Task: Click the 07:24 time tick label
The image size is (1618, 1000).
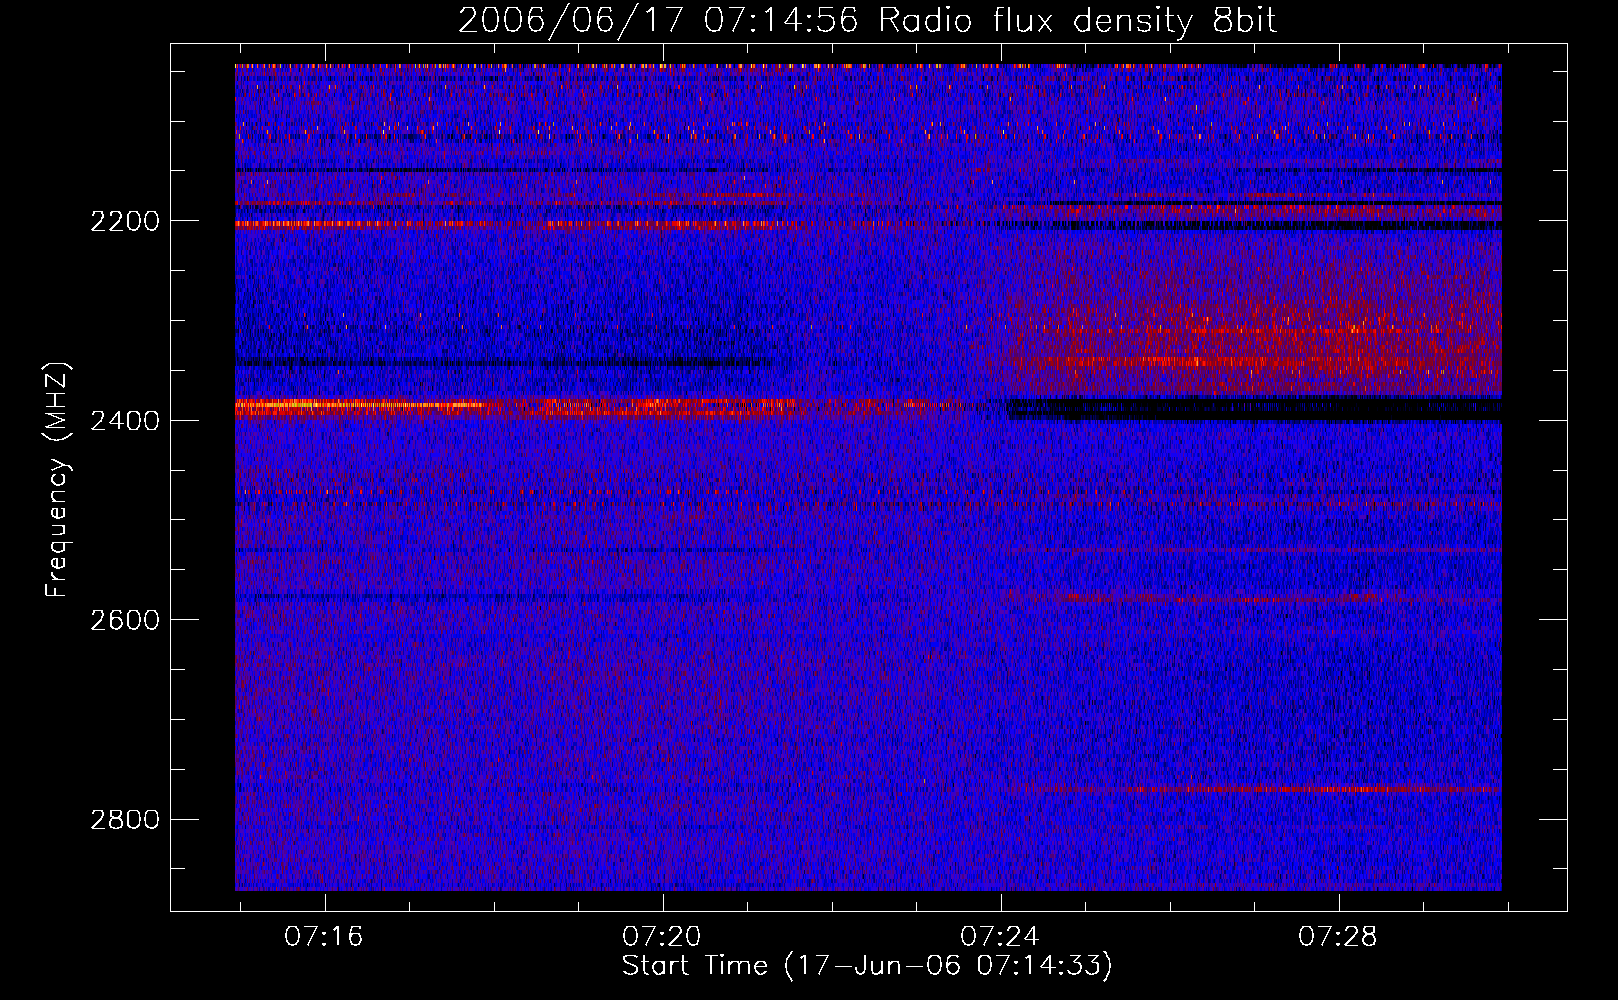Action: click(1000, 937)
